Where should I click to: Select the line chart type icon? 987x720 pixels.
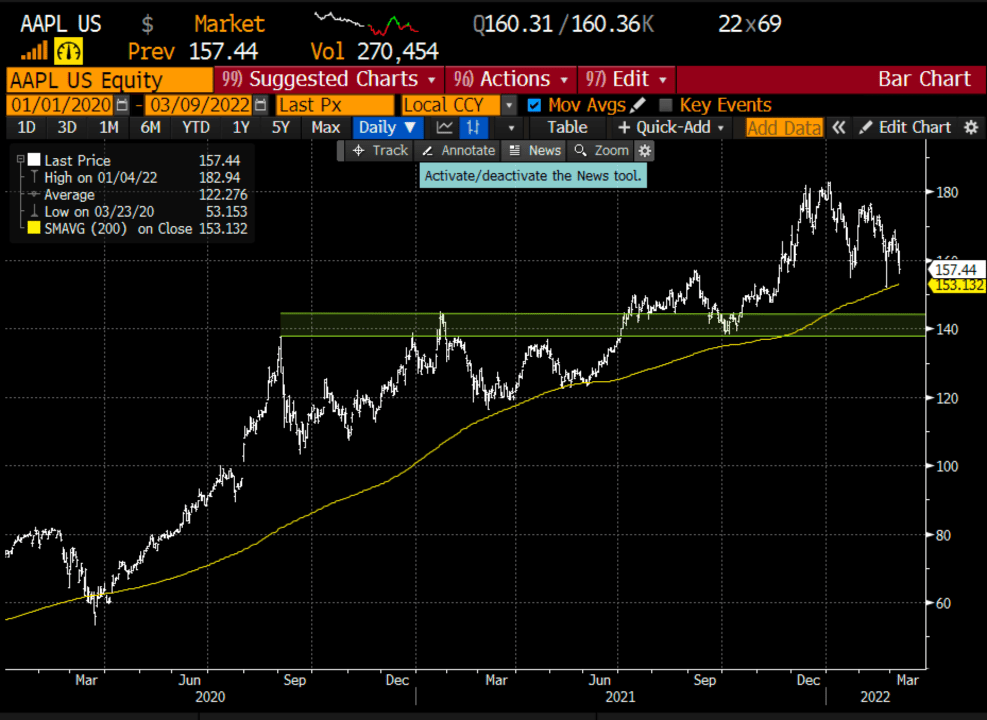pos(444,128)
